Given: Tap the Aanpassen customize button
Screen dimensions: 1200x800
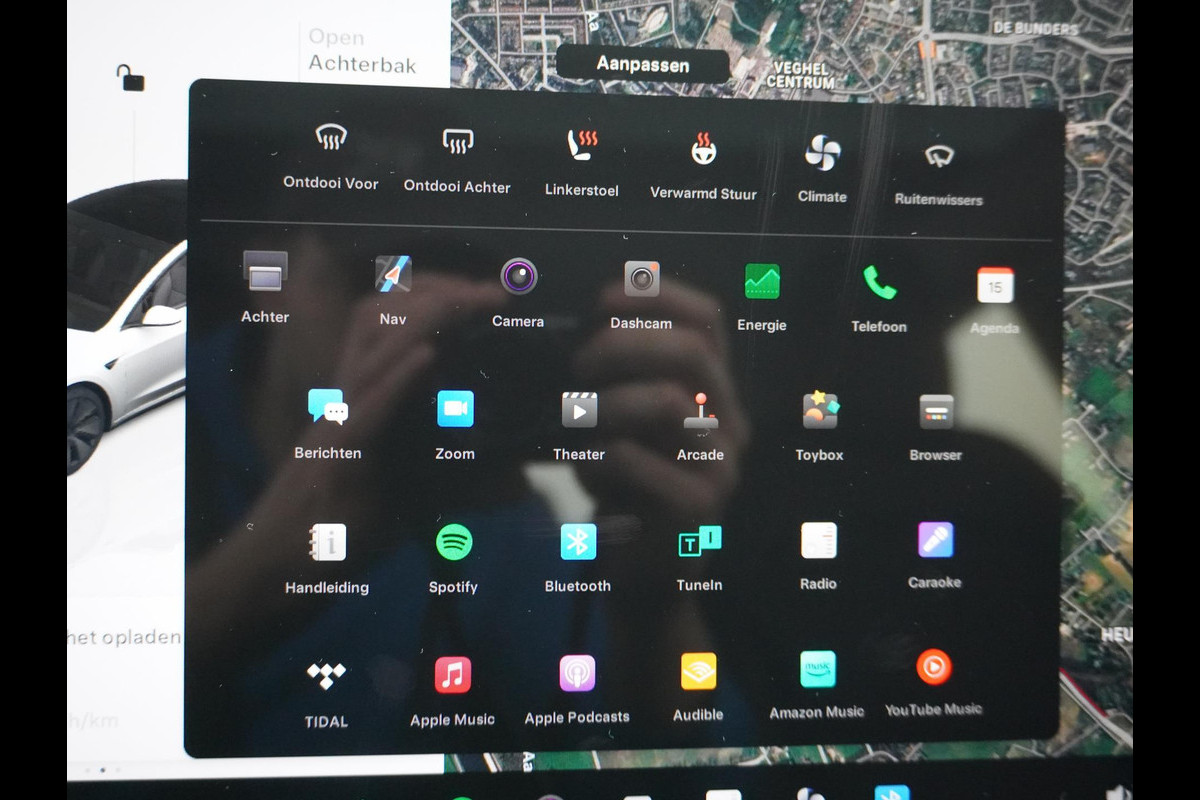Looking at the screenshot, I should [643, 64].
